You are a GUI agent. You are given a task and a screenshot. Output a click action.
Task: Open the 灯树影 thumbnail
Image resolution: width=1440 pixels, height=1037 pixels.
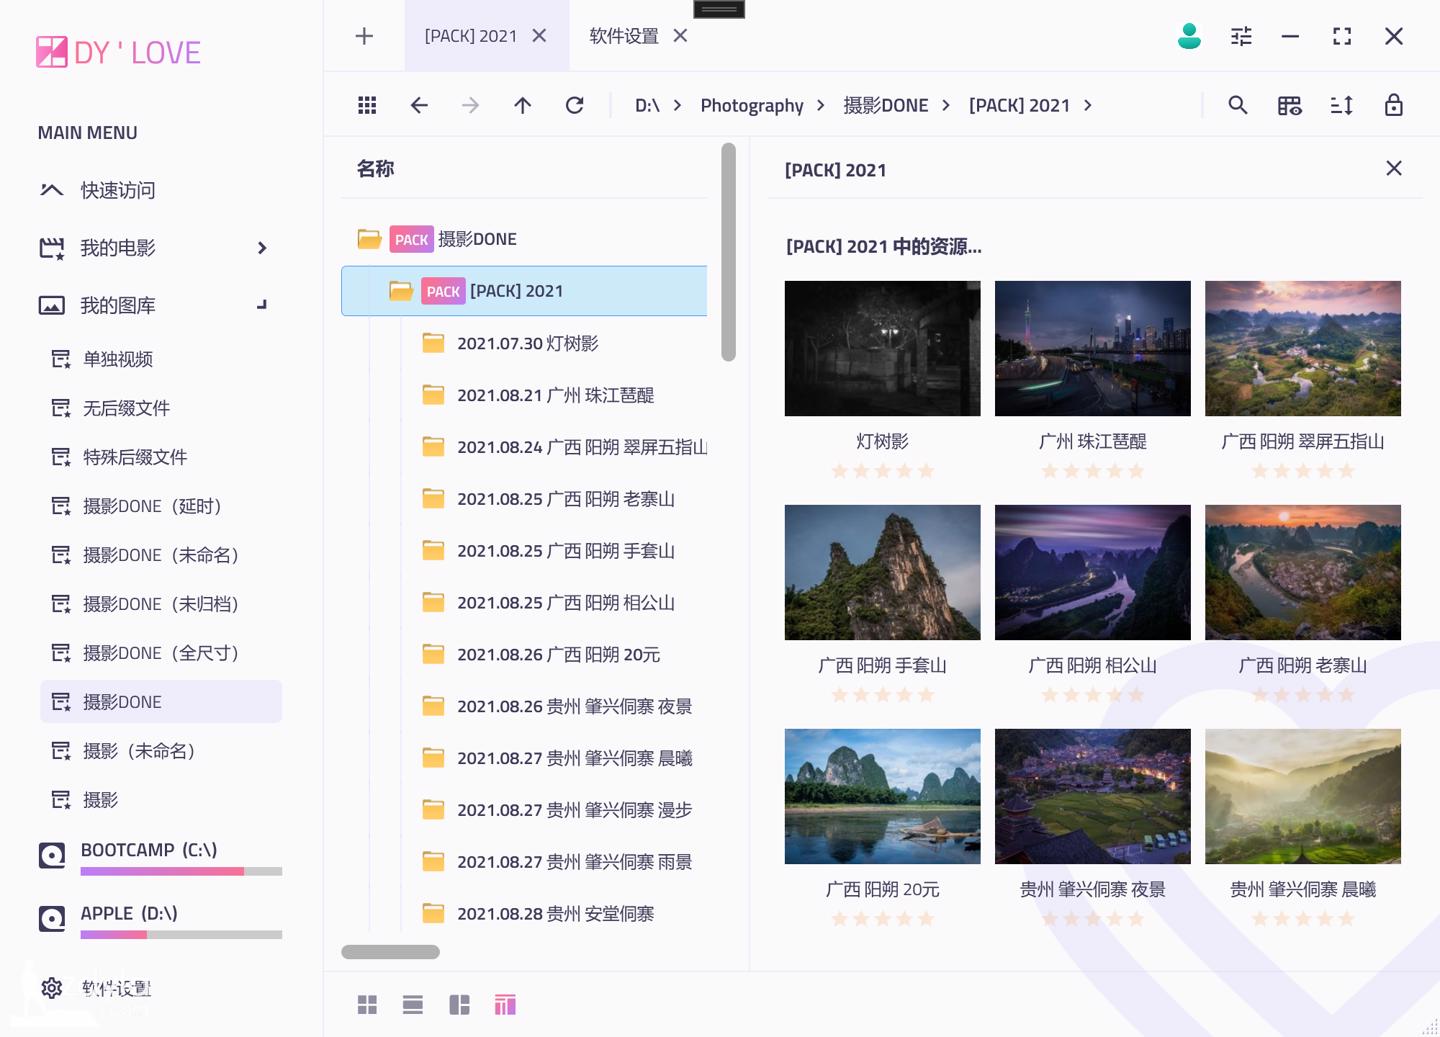tap(882, 348)
